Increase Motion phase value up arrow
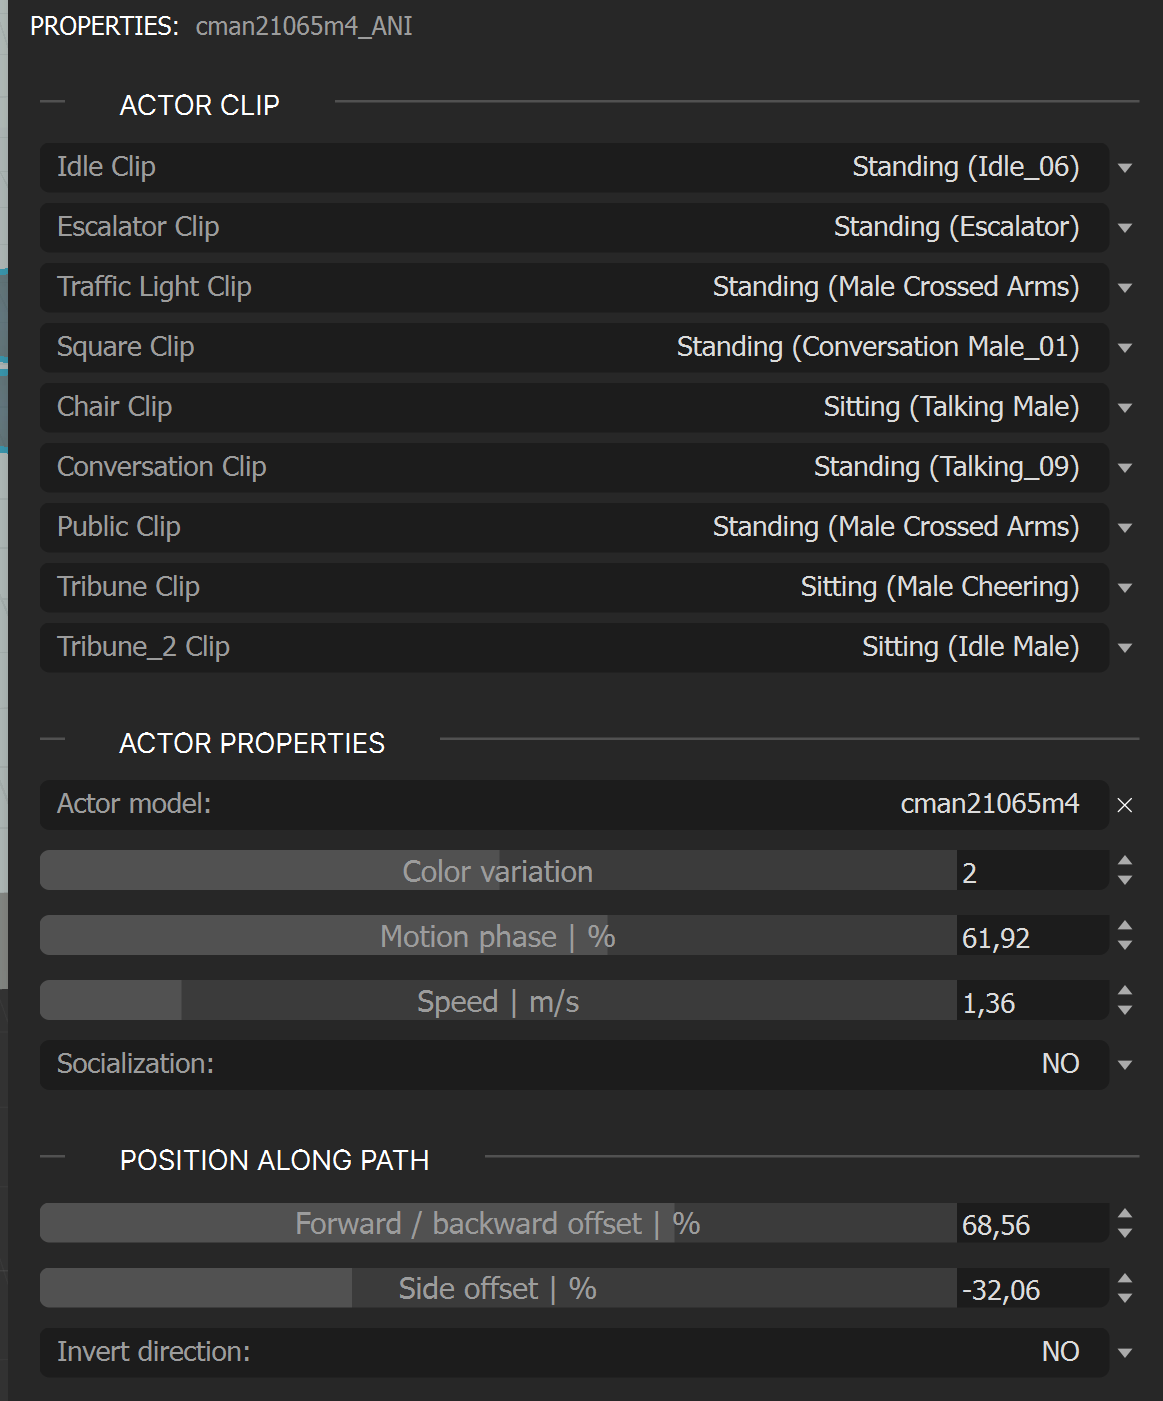 tap(1125, 926)
